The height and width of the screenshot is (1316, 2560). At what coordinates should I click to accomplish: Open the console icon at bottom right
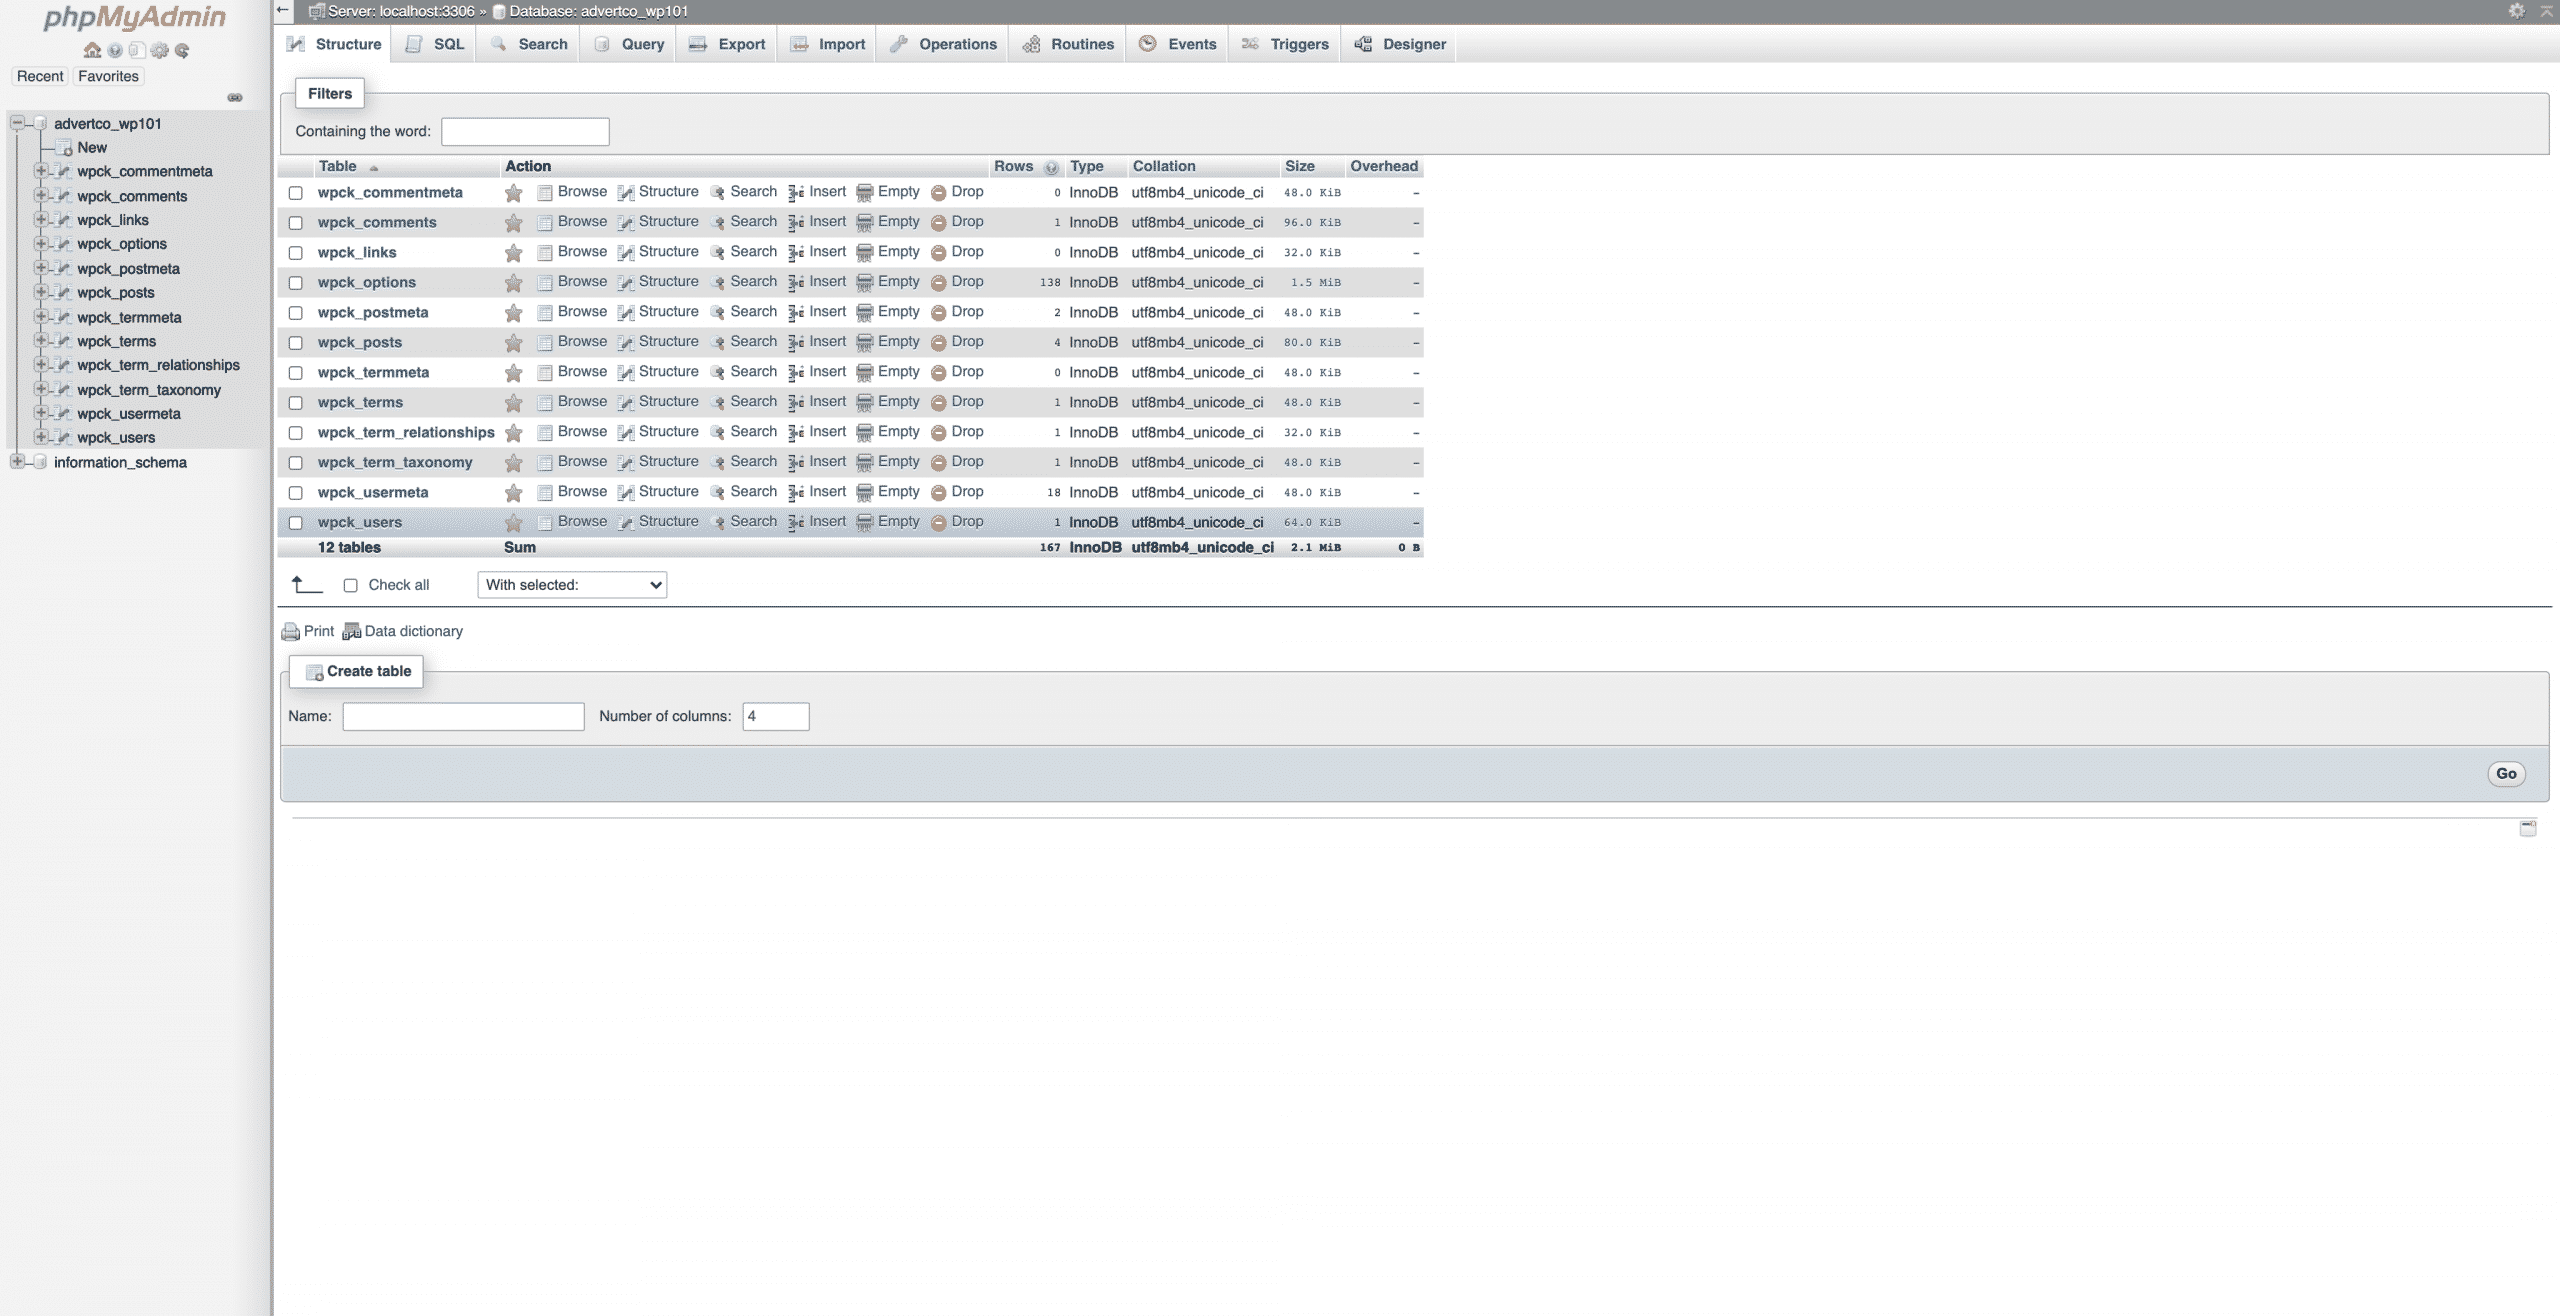pyautogui.click(x=2527, y=828)
